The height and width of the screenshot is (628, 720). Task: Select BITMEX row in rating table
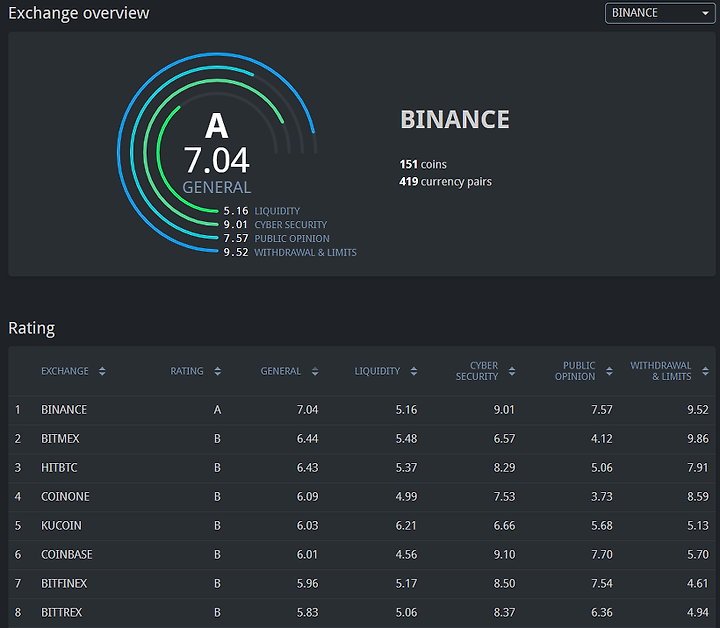pos(362,439)
